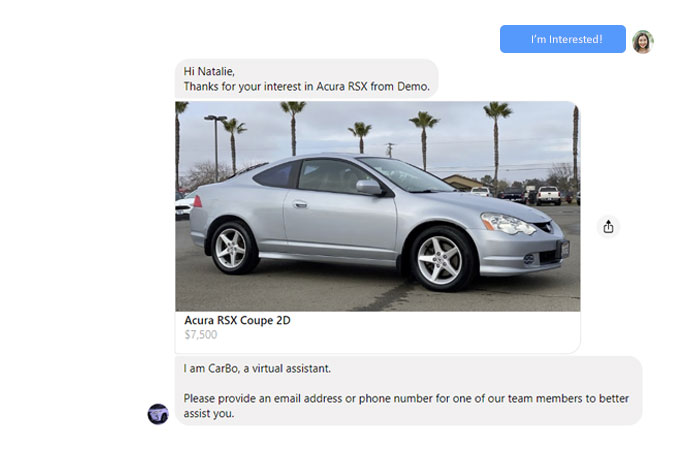
Task: Click the car's front wheel in the photo
Action: 440,259
